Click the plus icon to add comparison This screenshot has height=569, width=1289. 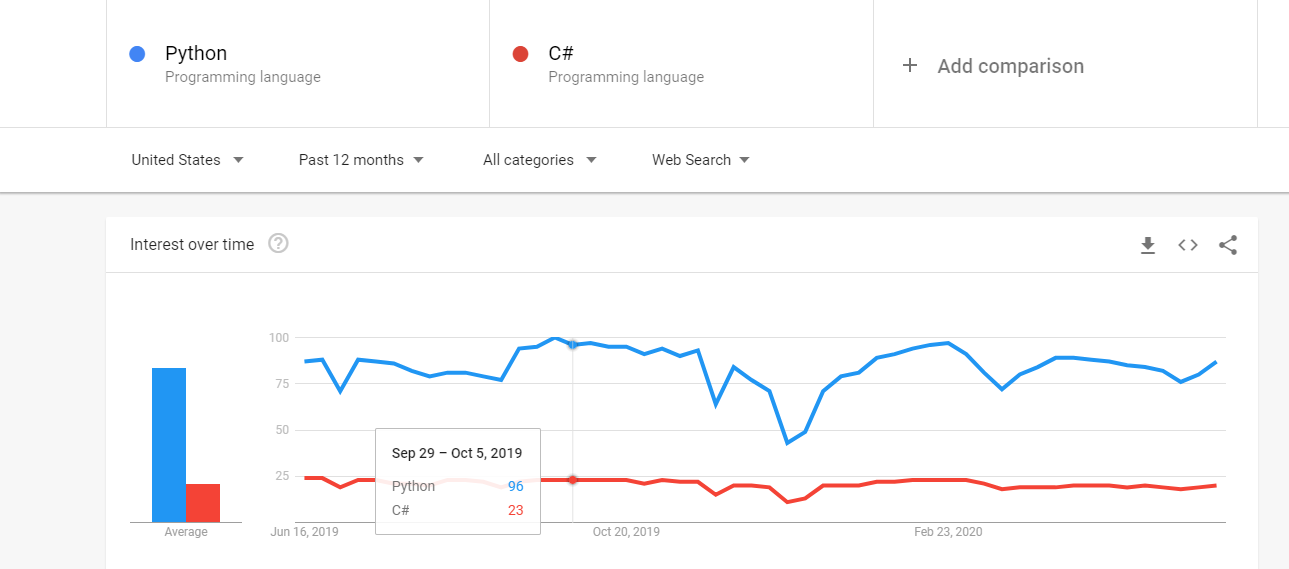(909, 66)
